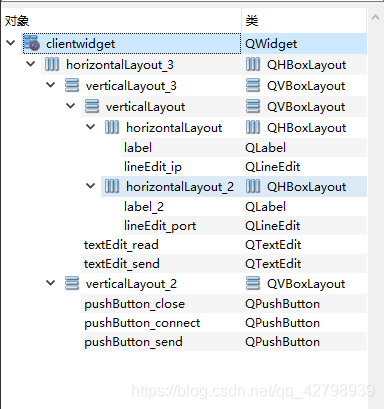384x409 pixels.
Task: Click QVBoxLayout text in verticalLayout_3 row
Action: pos(306,86)
